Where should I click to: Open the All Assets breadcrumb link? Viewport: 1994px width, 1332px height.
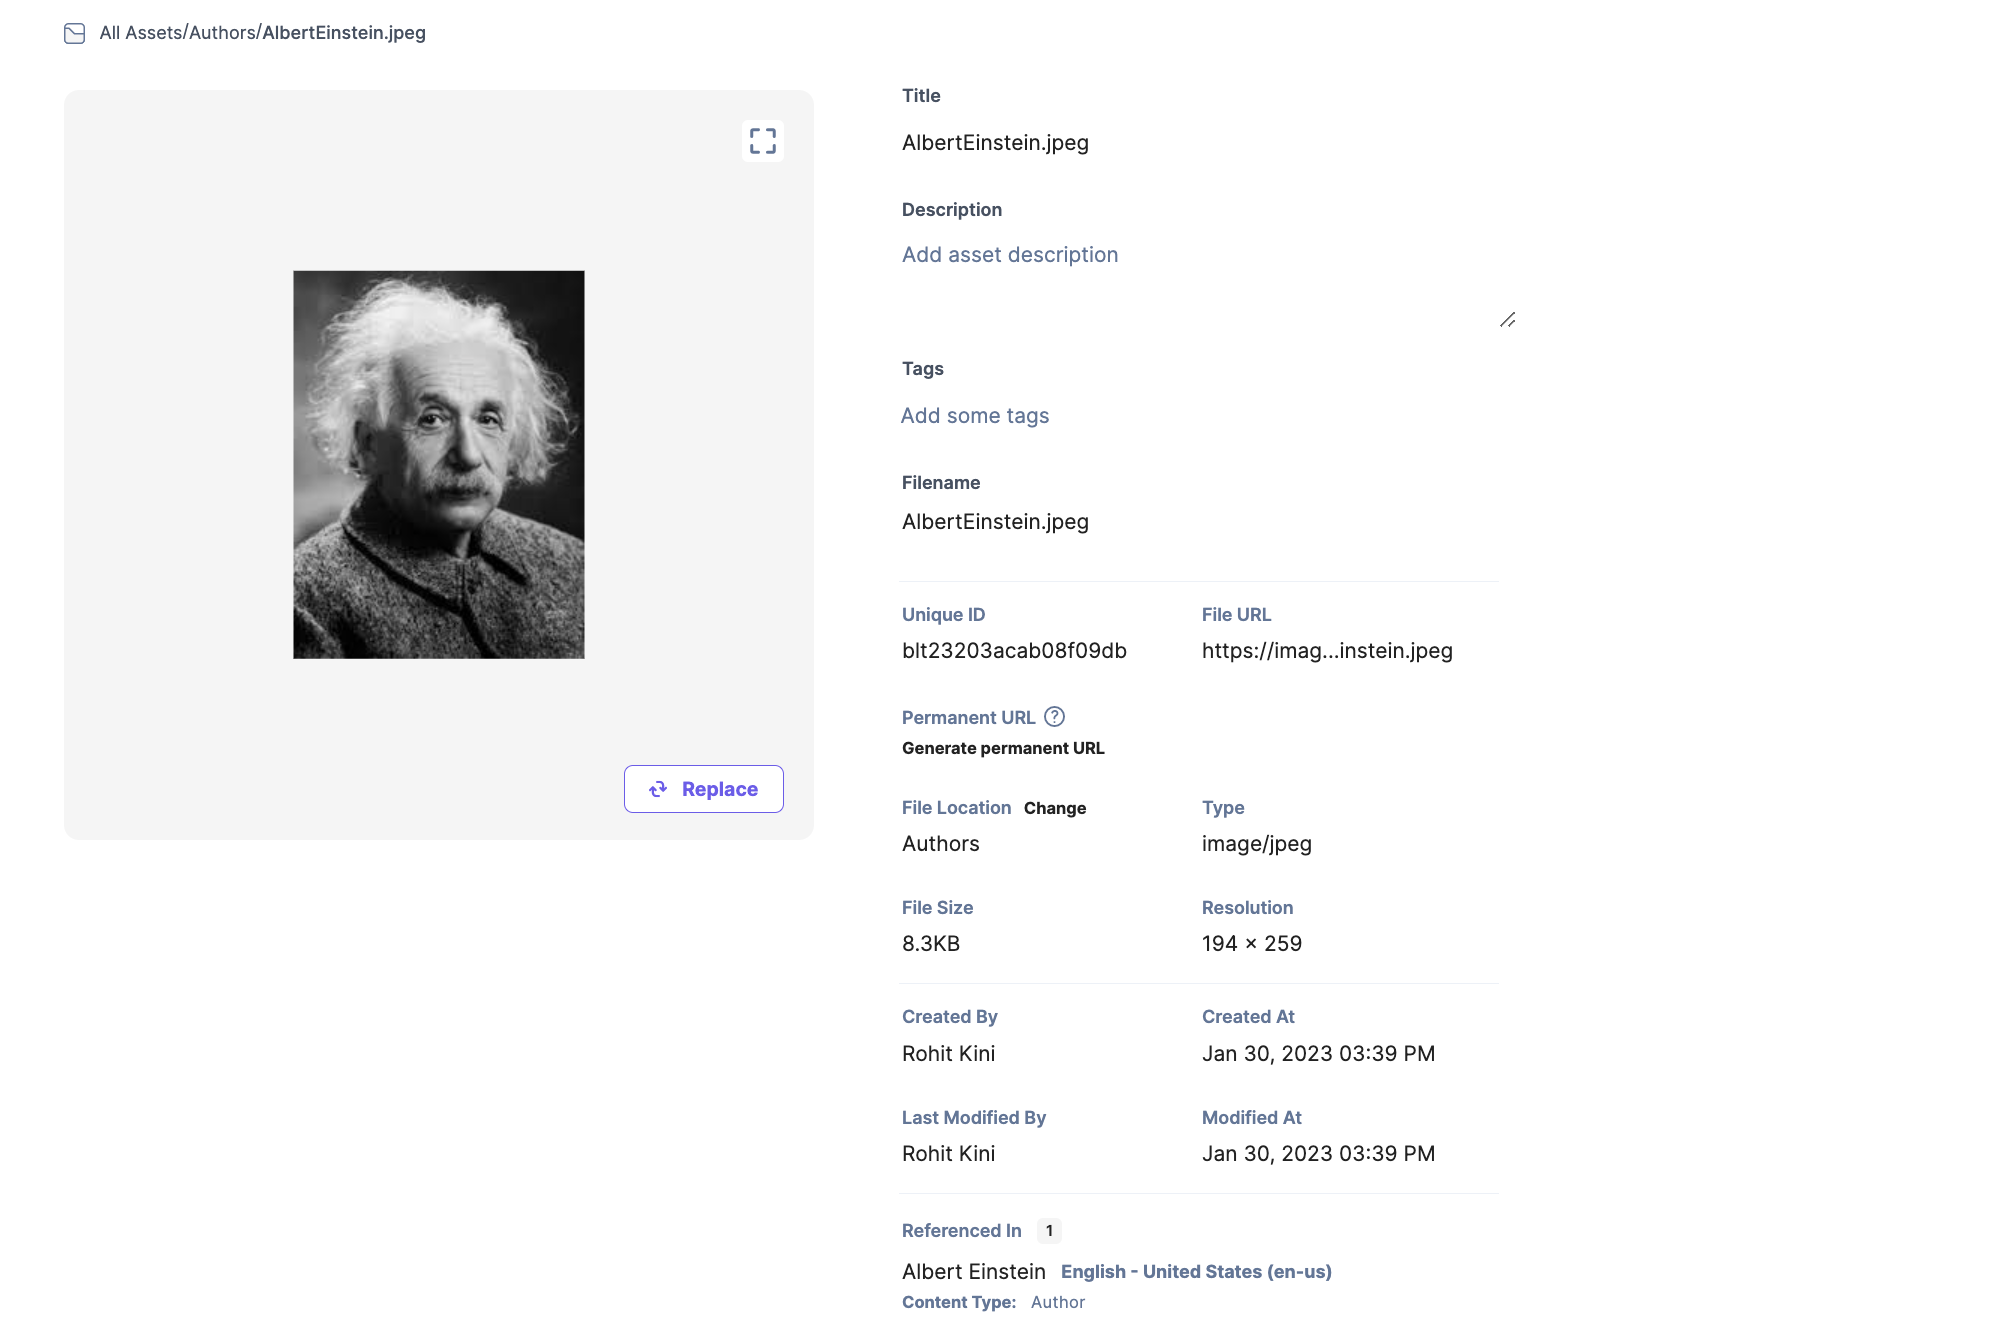point(141,33)
